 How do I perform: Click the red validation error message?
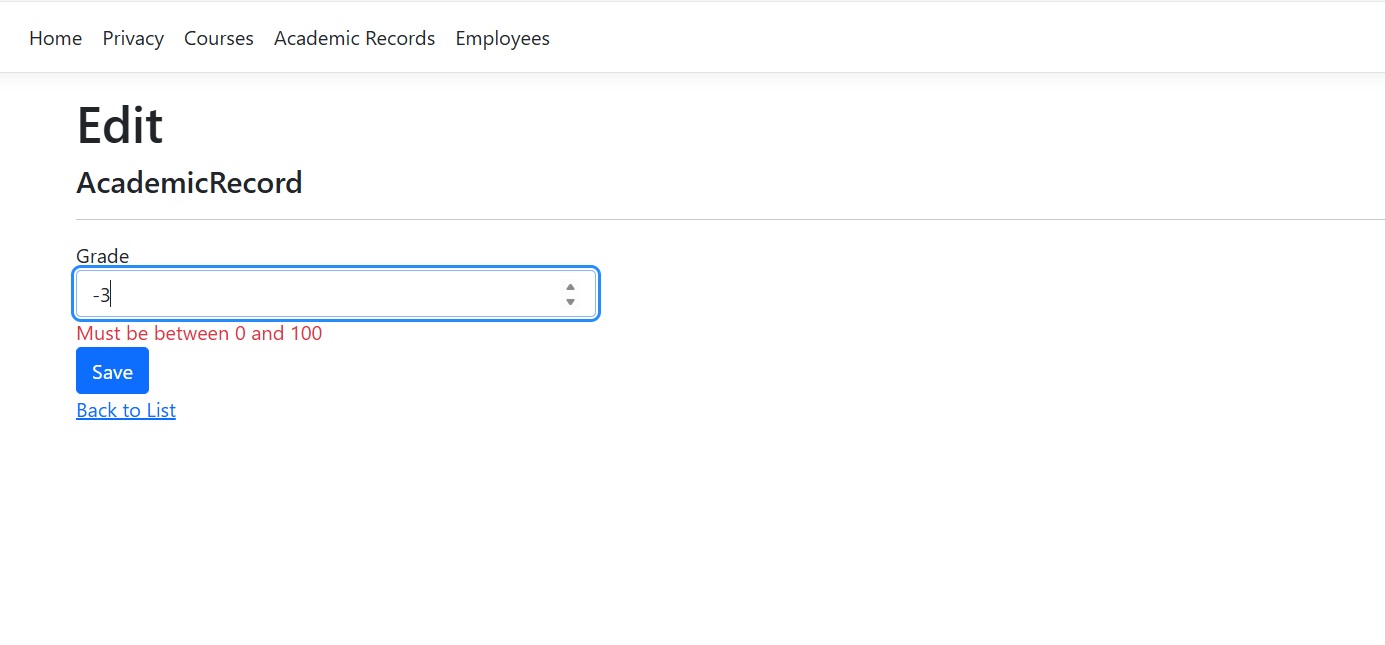coord(199,333)
